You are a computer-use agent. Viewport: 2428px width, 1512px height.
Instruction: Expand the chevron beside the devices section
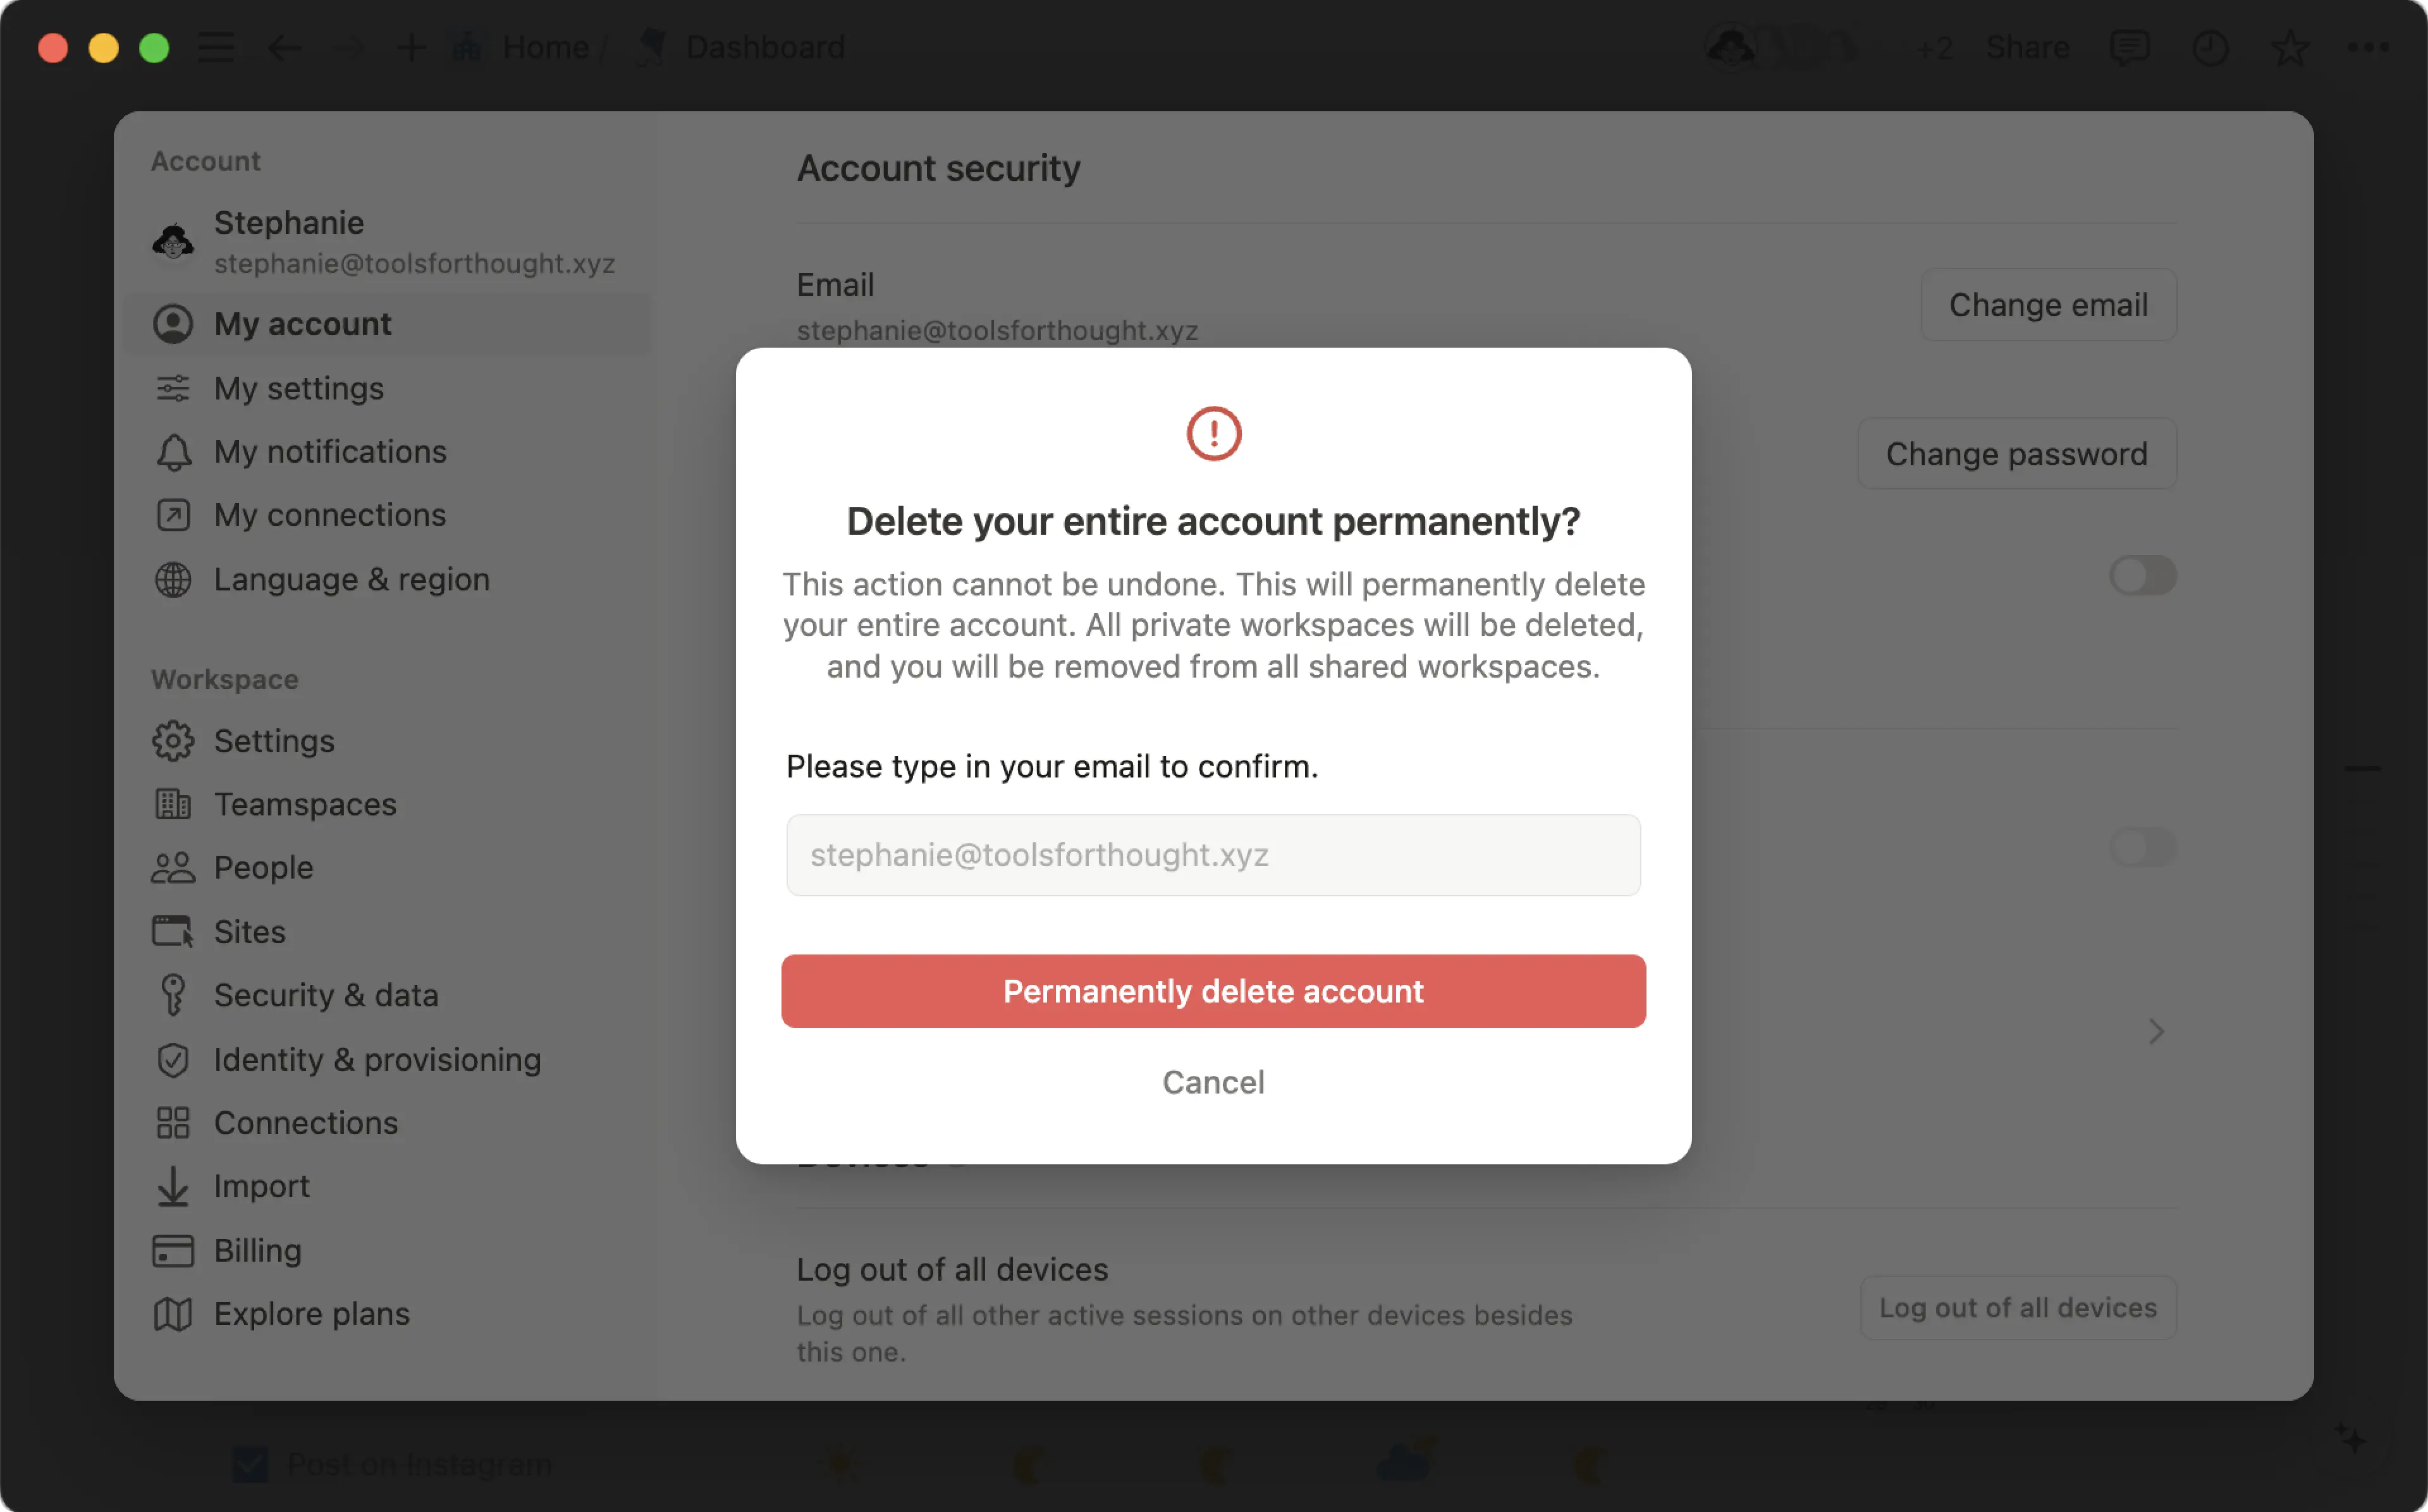[2156, 1032]
